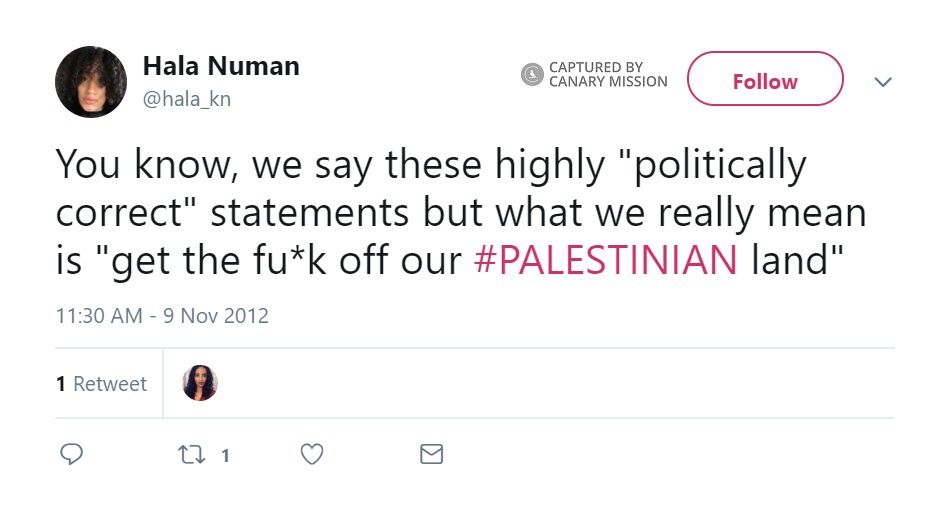Click the retweet count number beside arrows
This screenshot has height=509, width=951.
click(x=225, y=456)
